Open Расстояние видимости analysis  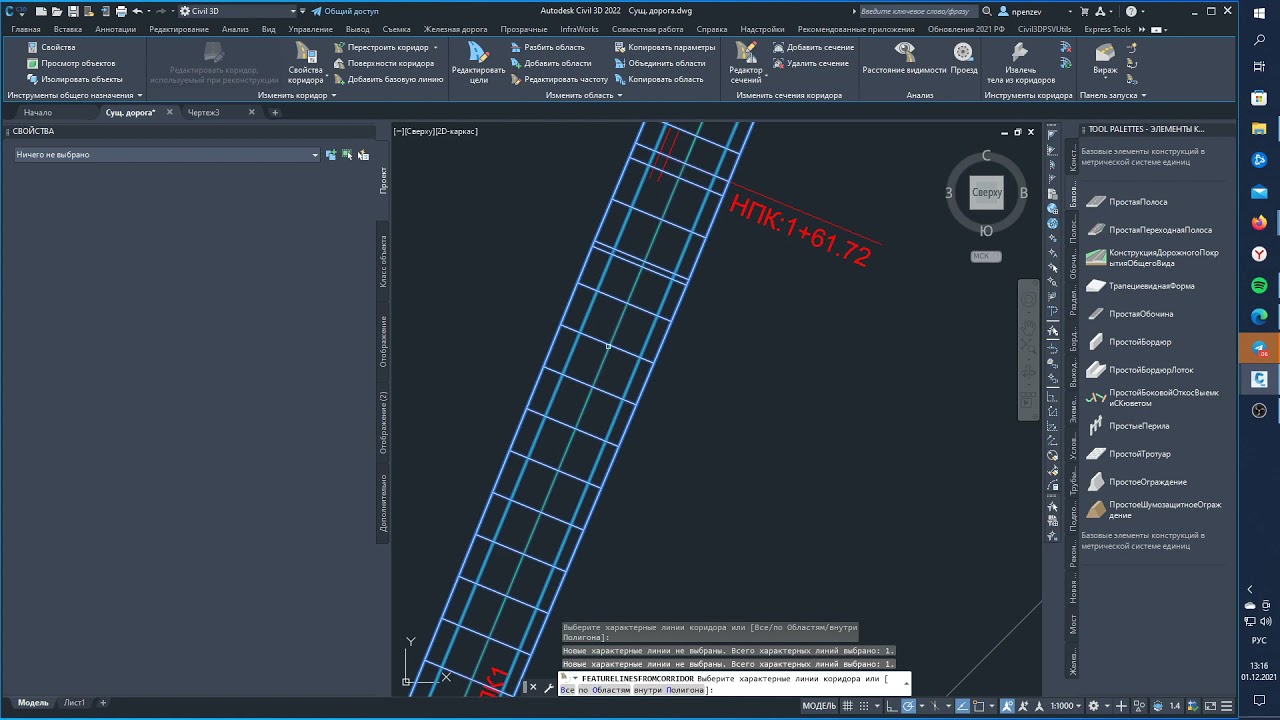pyautogui.click(x=905, y=58)
